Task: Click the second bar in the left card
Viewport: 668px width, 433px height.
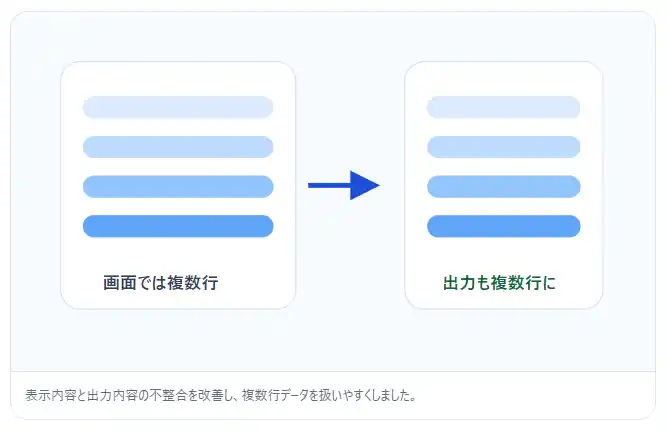Action: [x=178, y=147]
